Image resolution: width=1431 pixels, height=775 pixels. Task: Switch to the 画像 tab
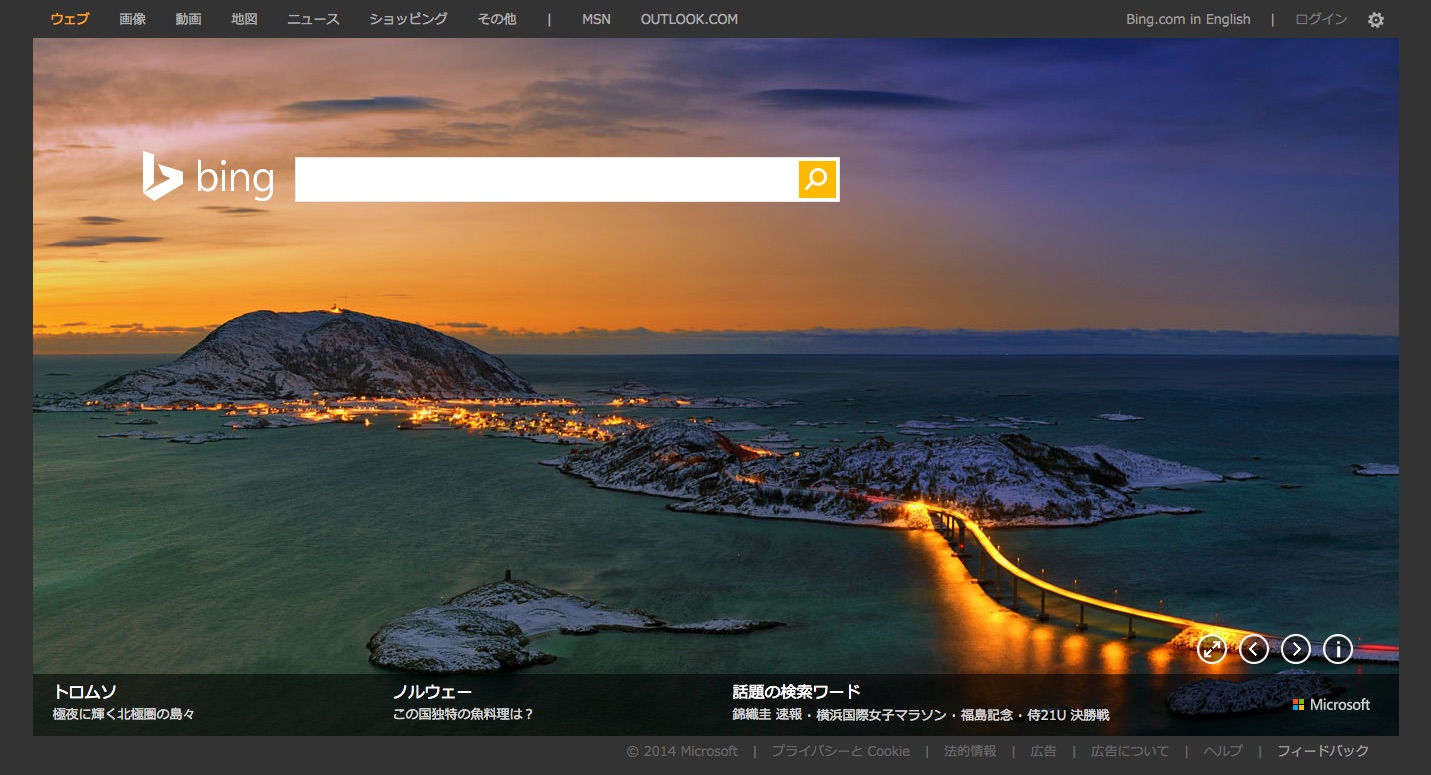point(132,19)
